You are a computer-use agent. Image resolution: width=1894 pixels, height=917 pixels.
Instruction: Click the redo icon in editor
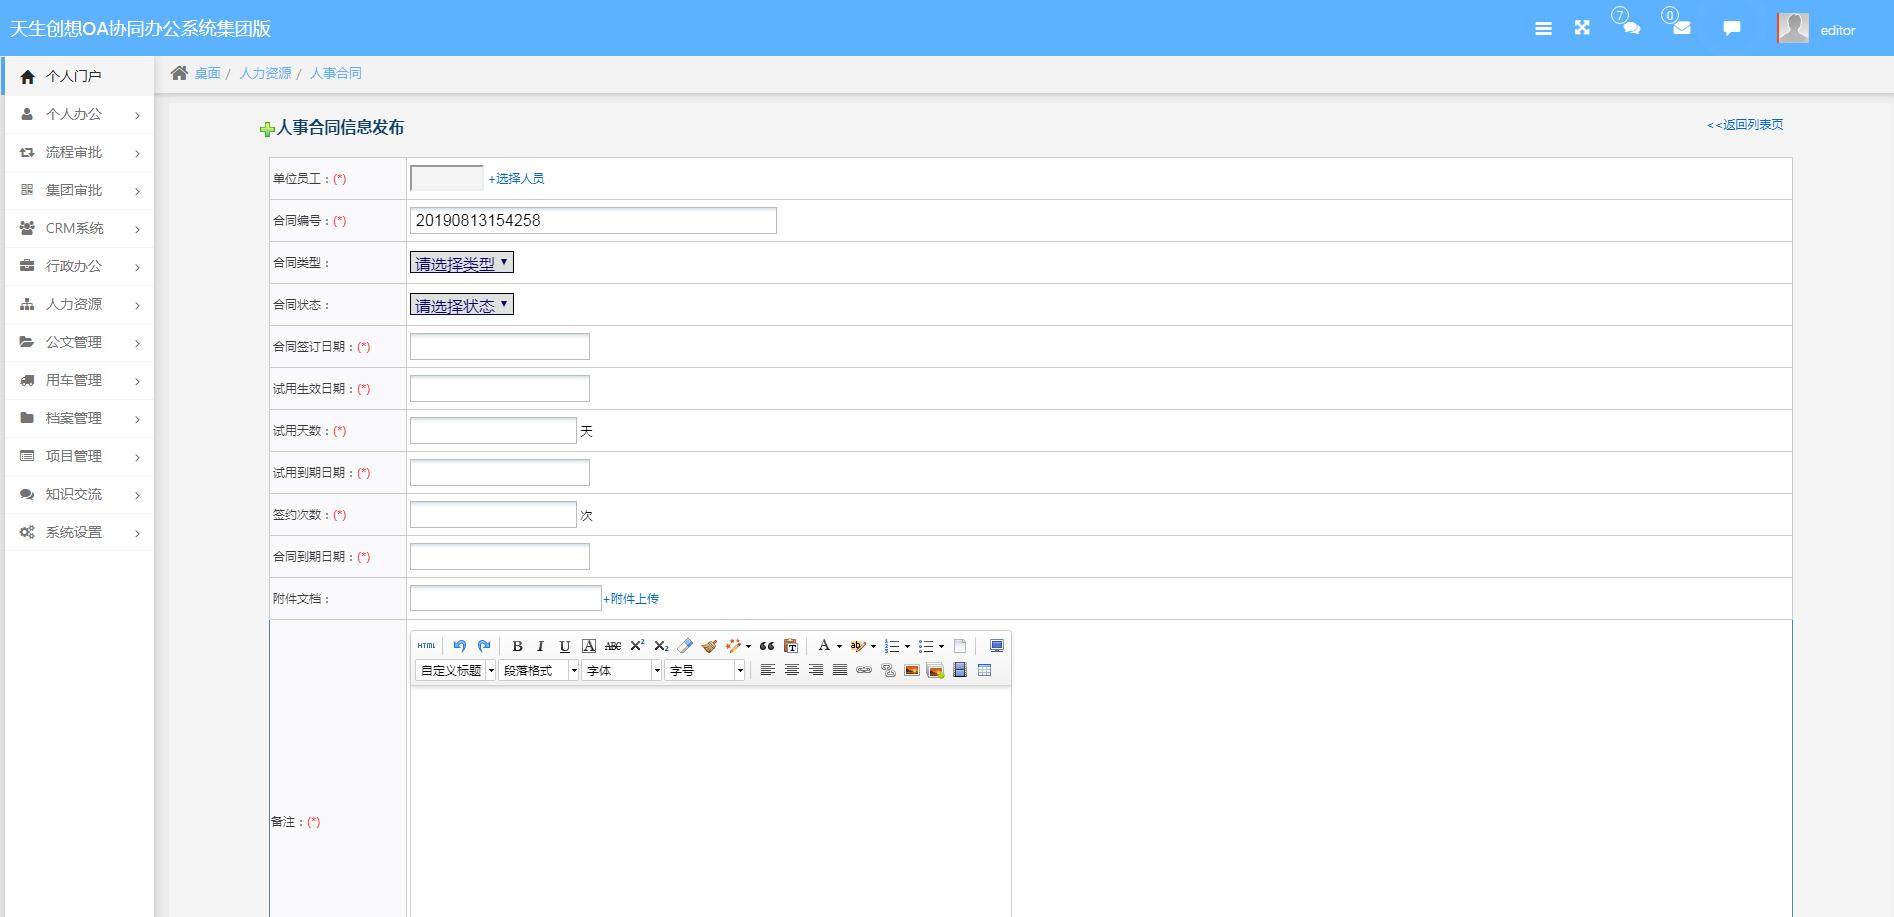[x=484, y=646]
